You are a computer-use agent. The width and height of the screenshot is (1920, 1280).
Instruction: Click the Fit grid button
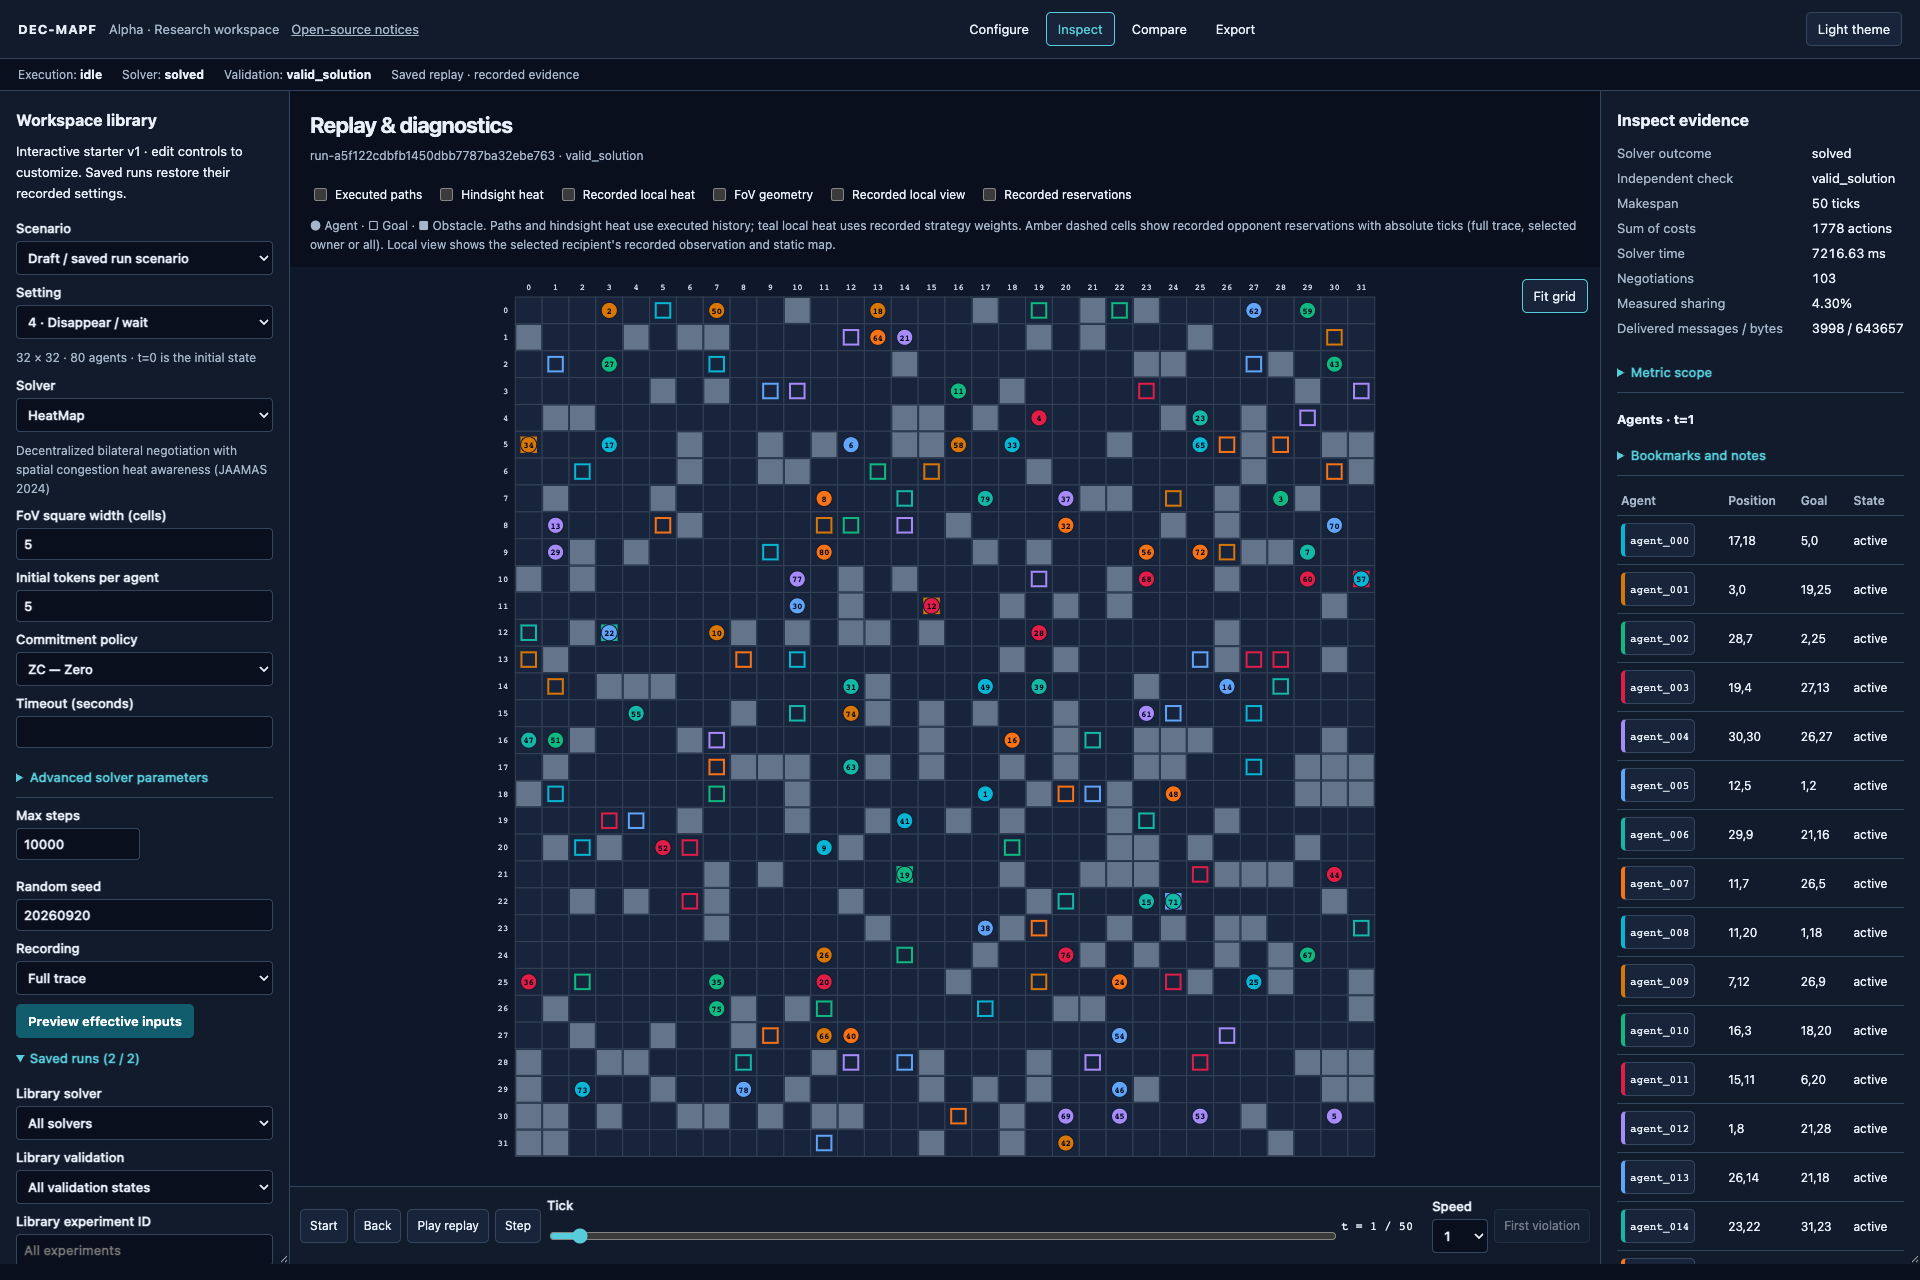click(x=1554, y=296)
